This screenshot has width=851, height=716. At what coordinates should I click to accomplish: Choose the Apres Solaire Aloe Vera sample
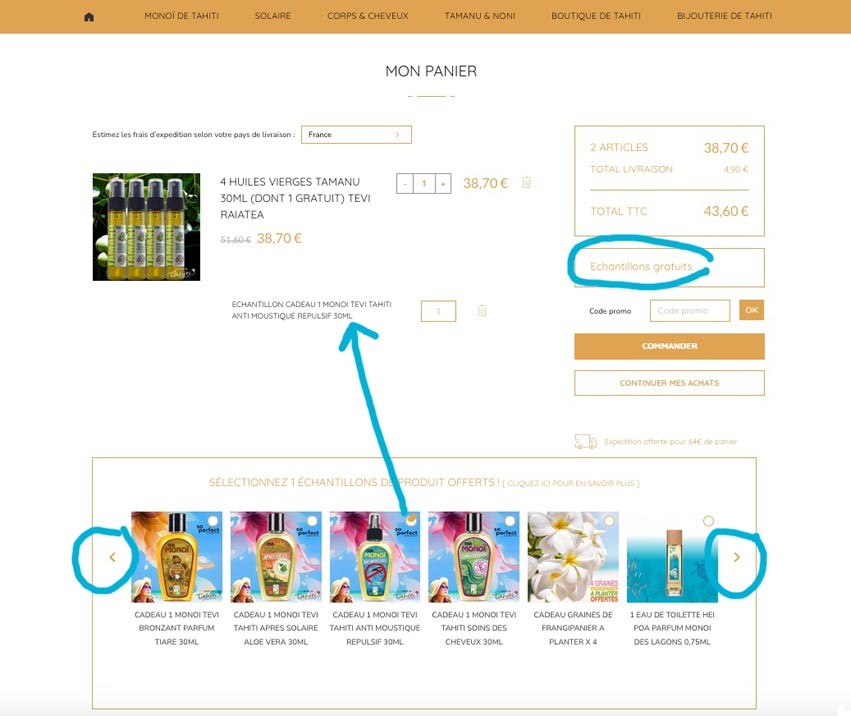tap(312, 521)
